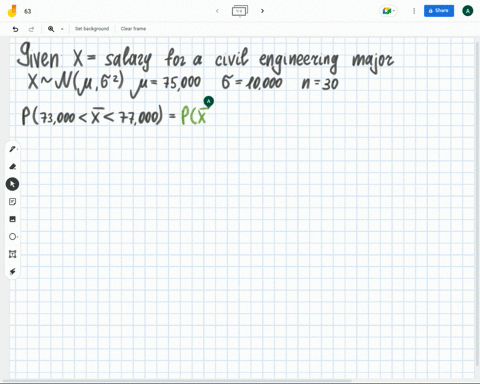The width and height of the screenshot is (480, 384).
Task: Select the Pen tool
Action: (x=13, y=149)
